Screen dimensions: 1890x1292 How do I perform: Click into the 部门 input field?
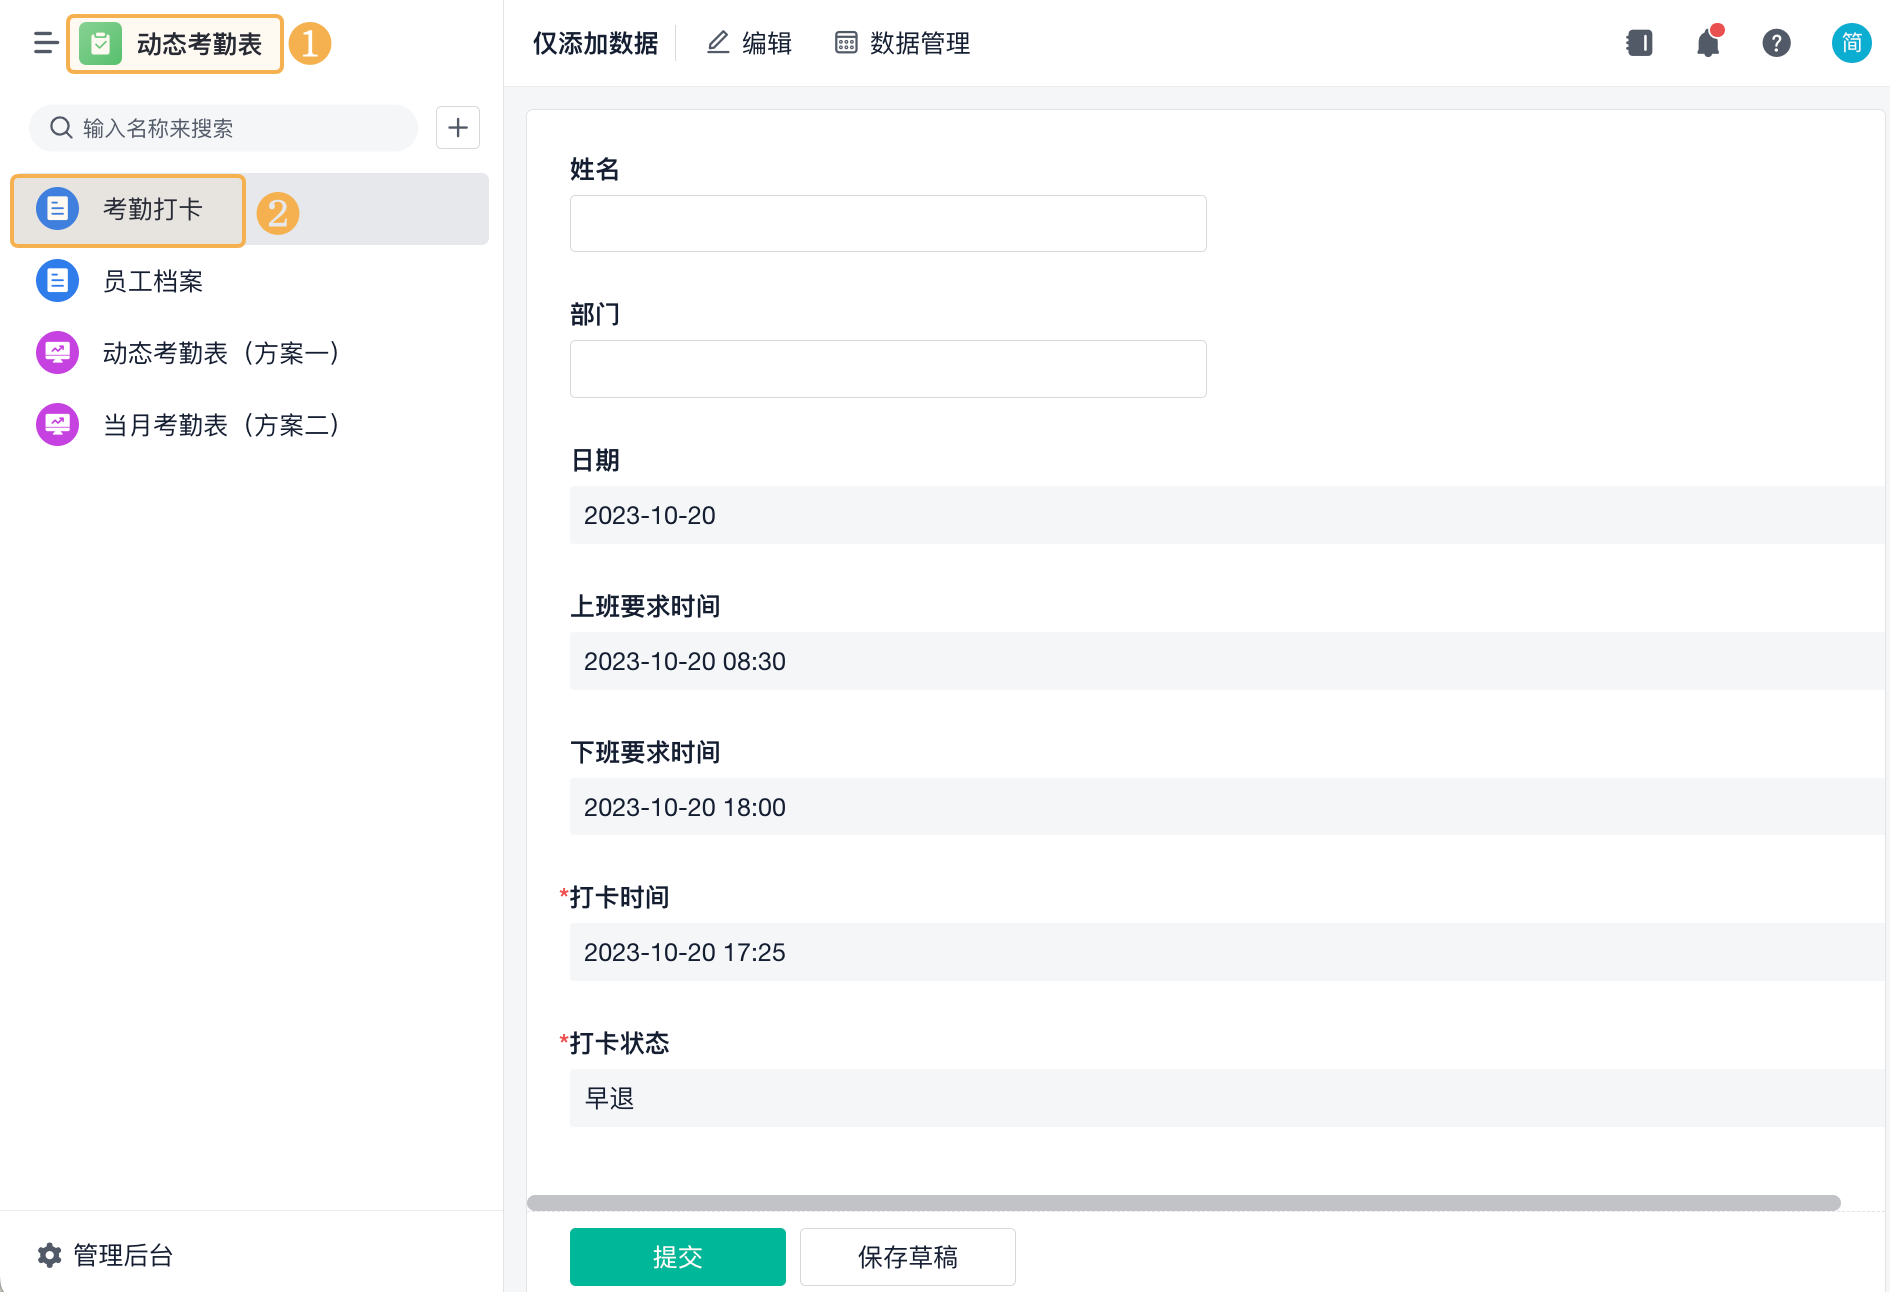tap(888, 369)
